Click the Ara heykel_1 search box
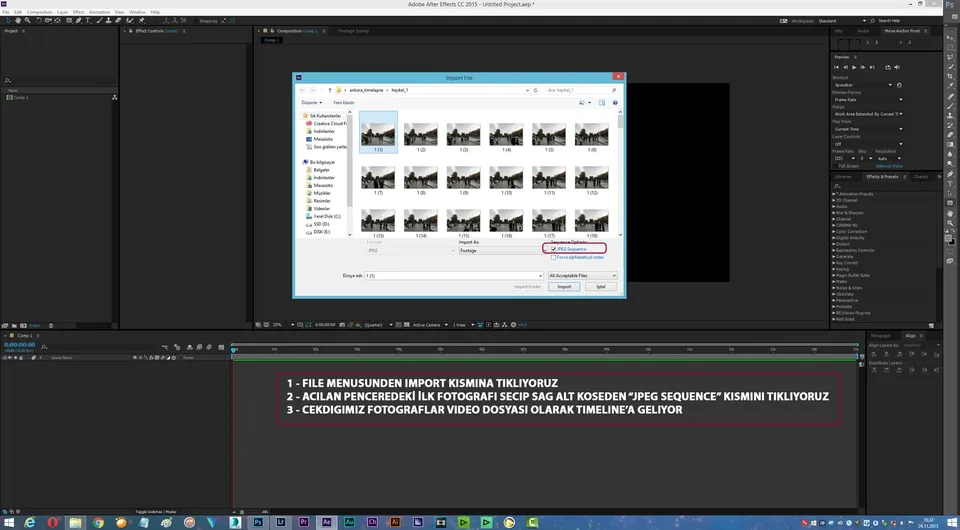This screenshot has height=530, width=960. tap(582, 90)
